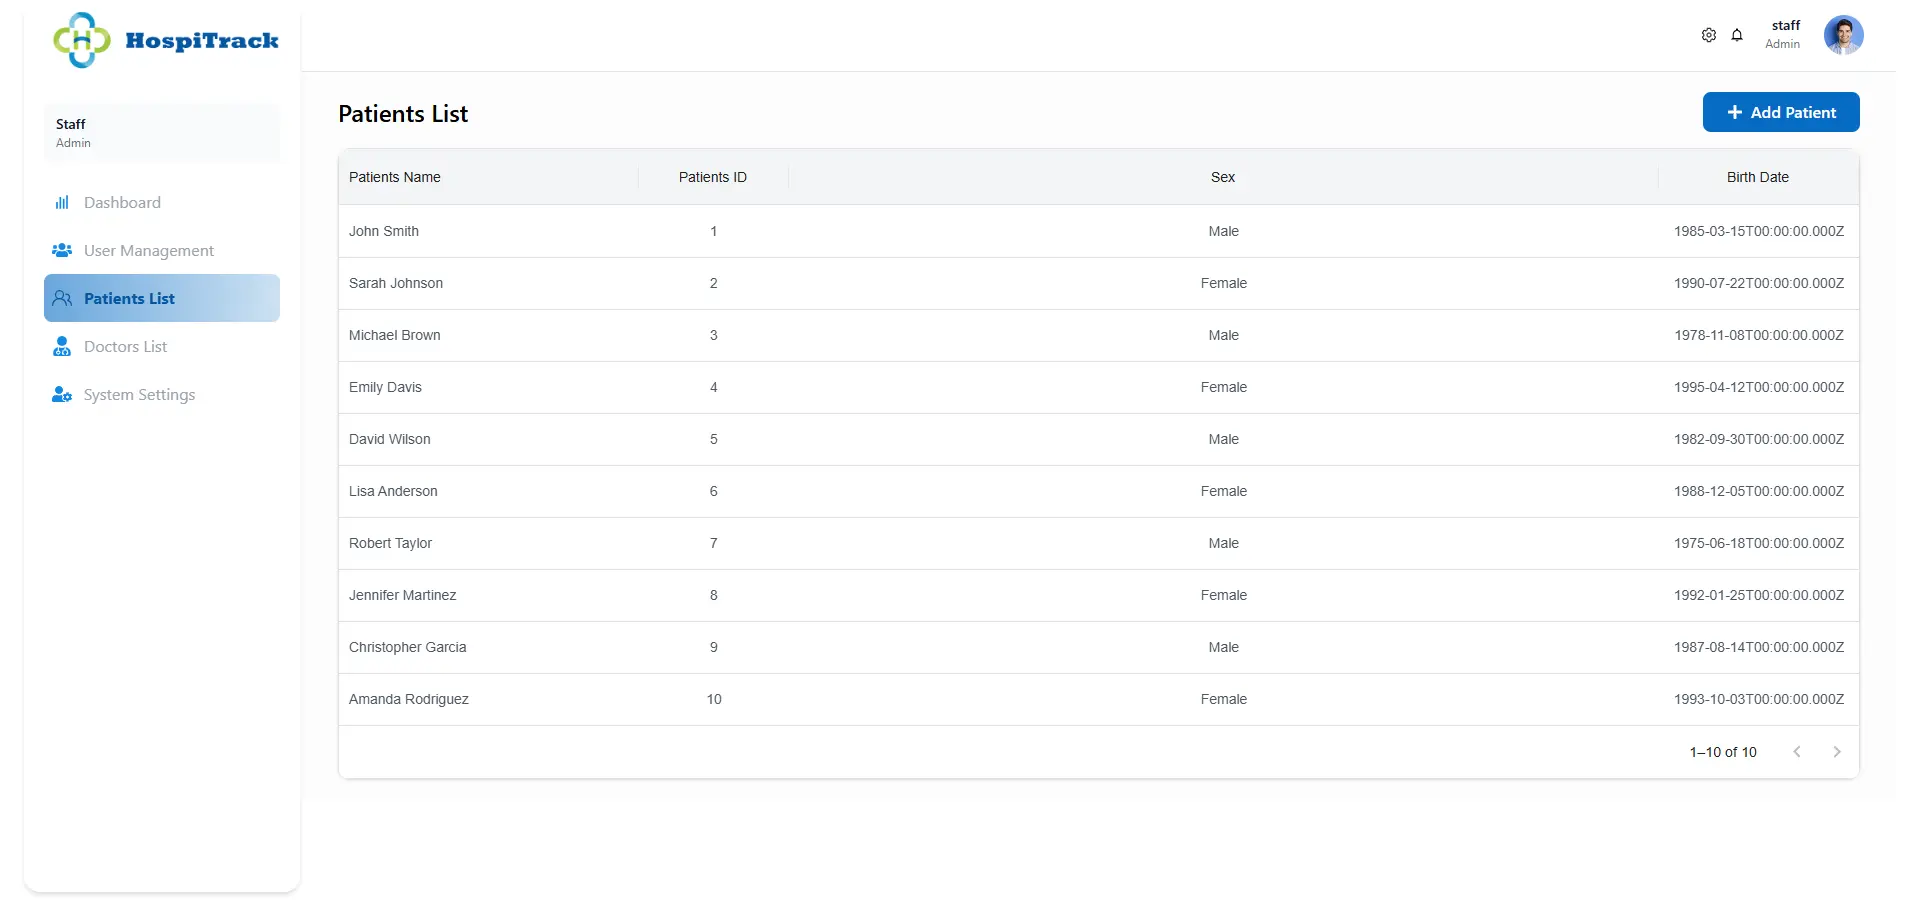
Task: Go to next page of patients
Action: (1836, 752)
